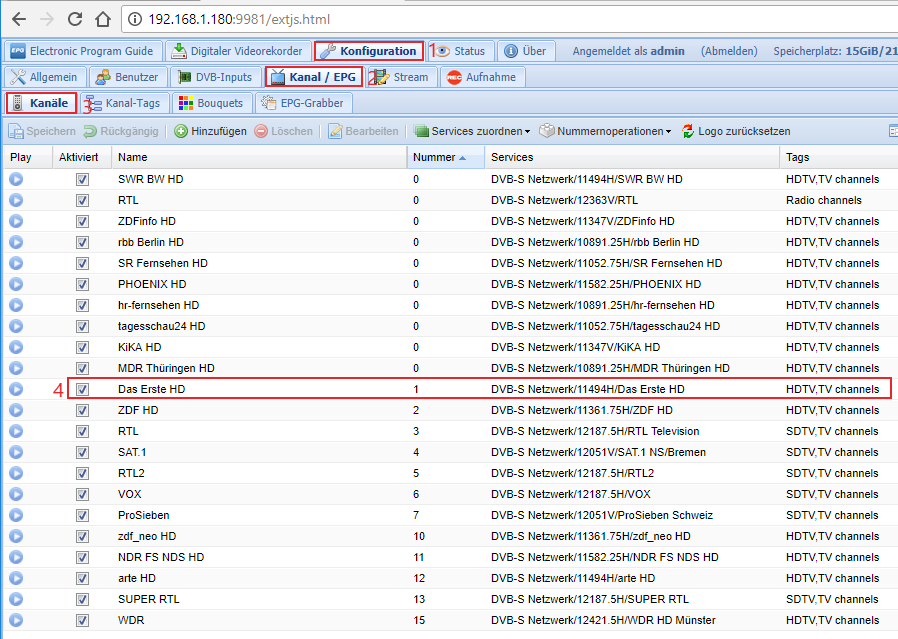Go to browser home page
Image resolution: width=898 pixels, height=639 pixels.
pyautogui.click(x=103, y=19)
